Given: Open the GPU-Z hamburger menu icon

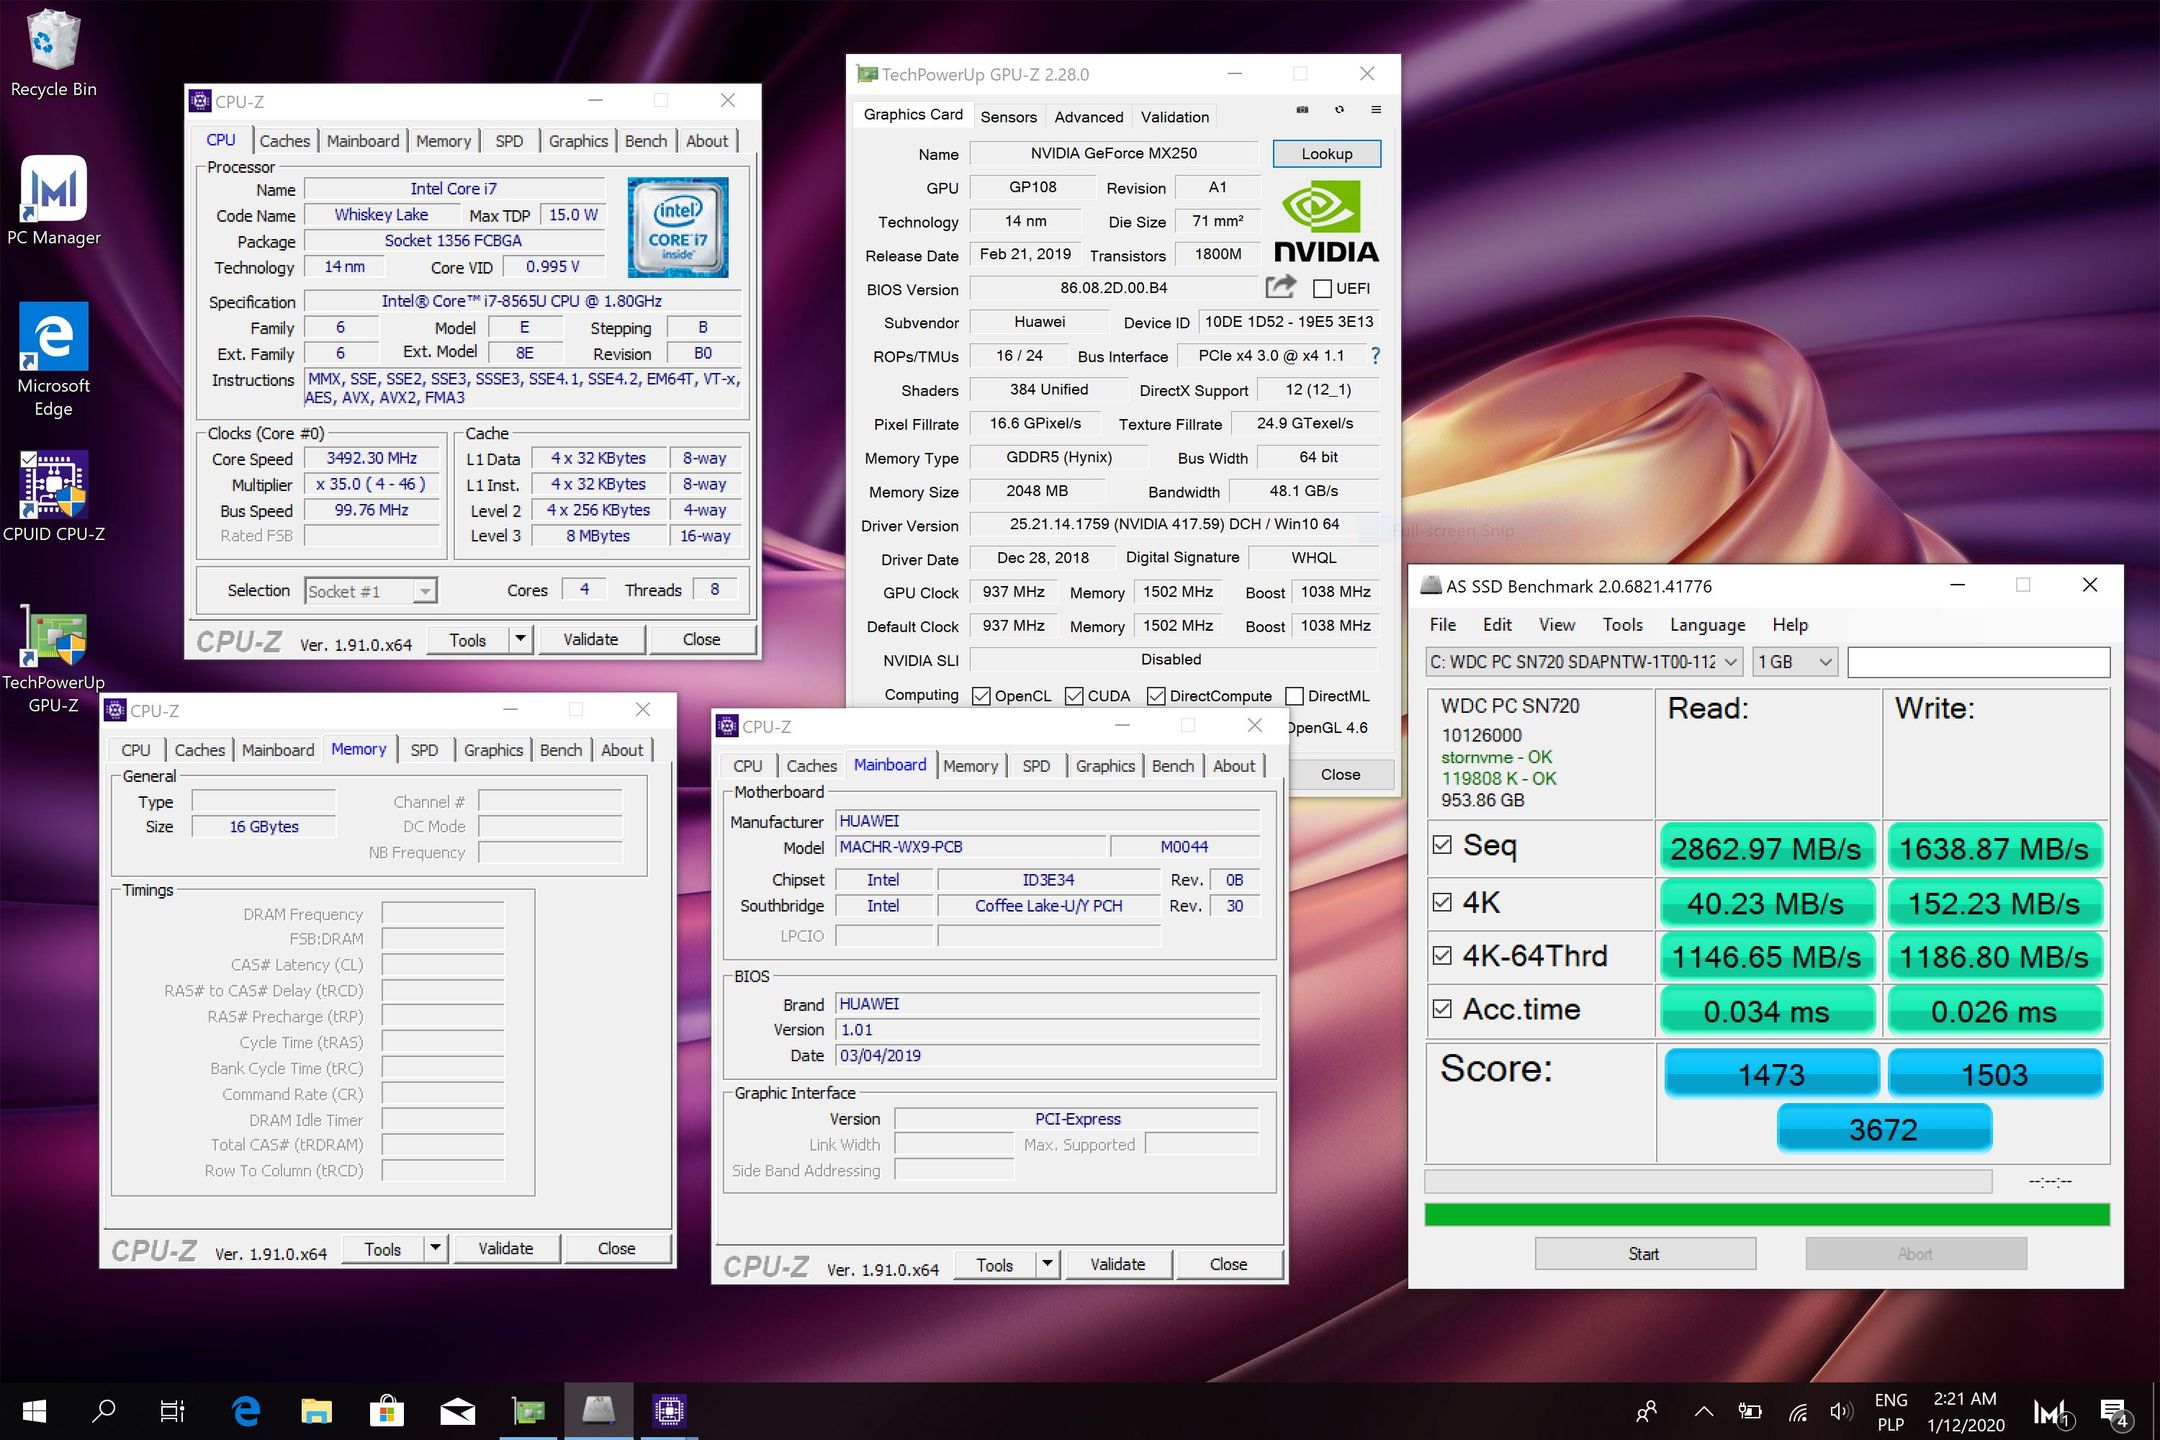Looking at the screenshot, I should pyautogui.click(x=1376, y=110).
